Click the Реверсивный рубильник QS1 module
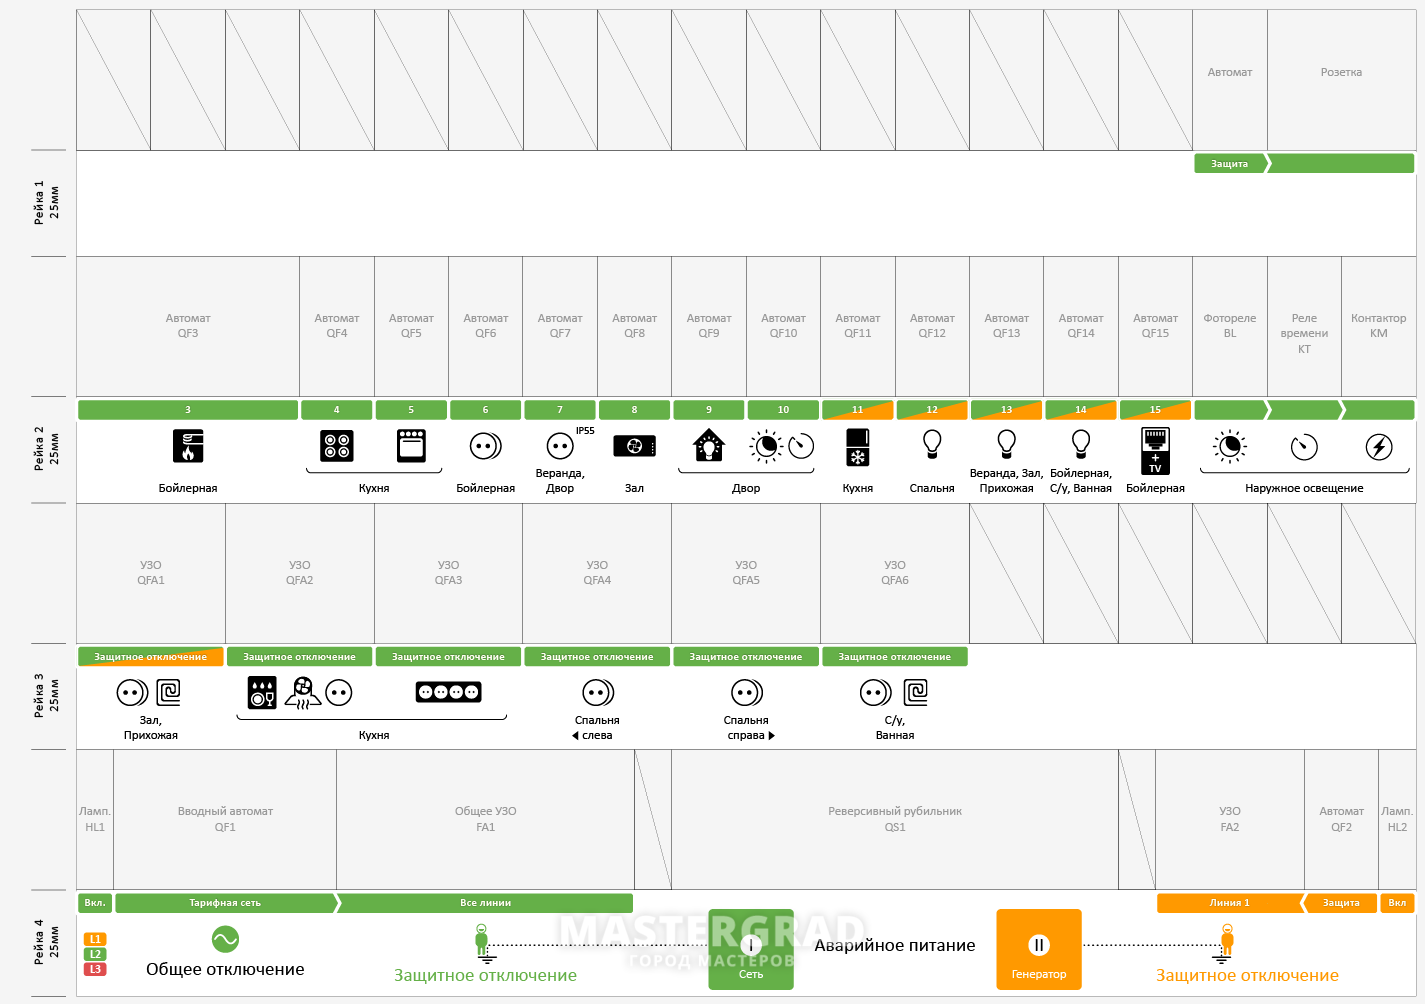This screenshot has height=1004, width=1425. coord(895,819)
